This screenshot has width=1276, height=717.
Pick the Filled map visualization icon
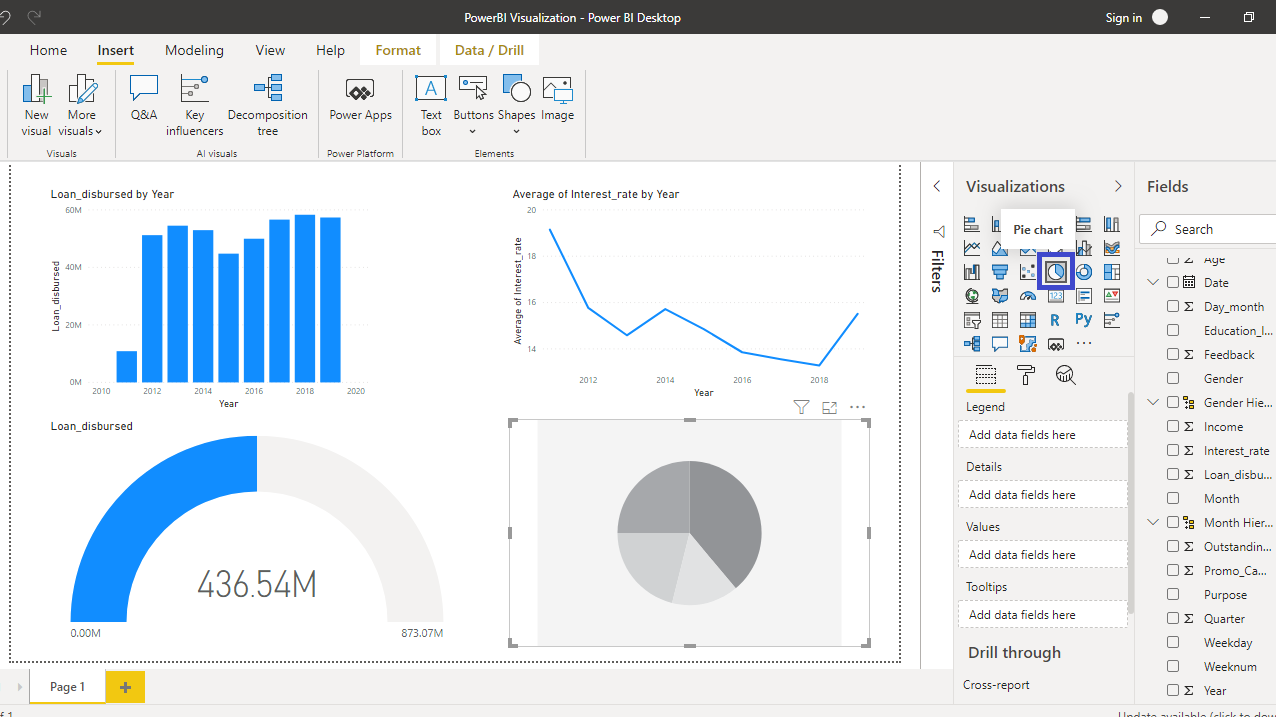pyautogui.click(x=1000, y=296)
